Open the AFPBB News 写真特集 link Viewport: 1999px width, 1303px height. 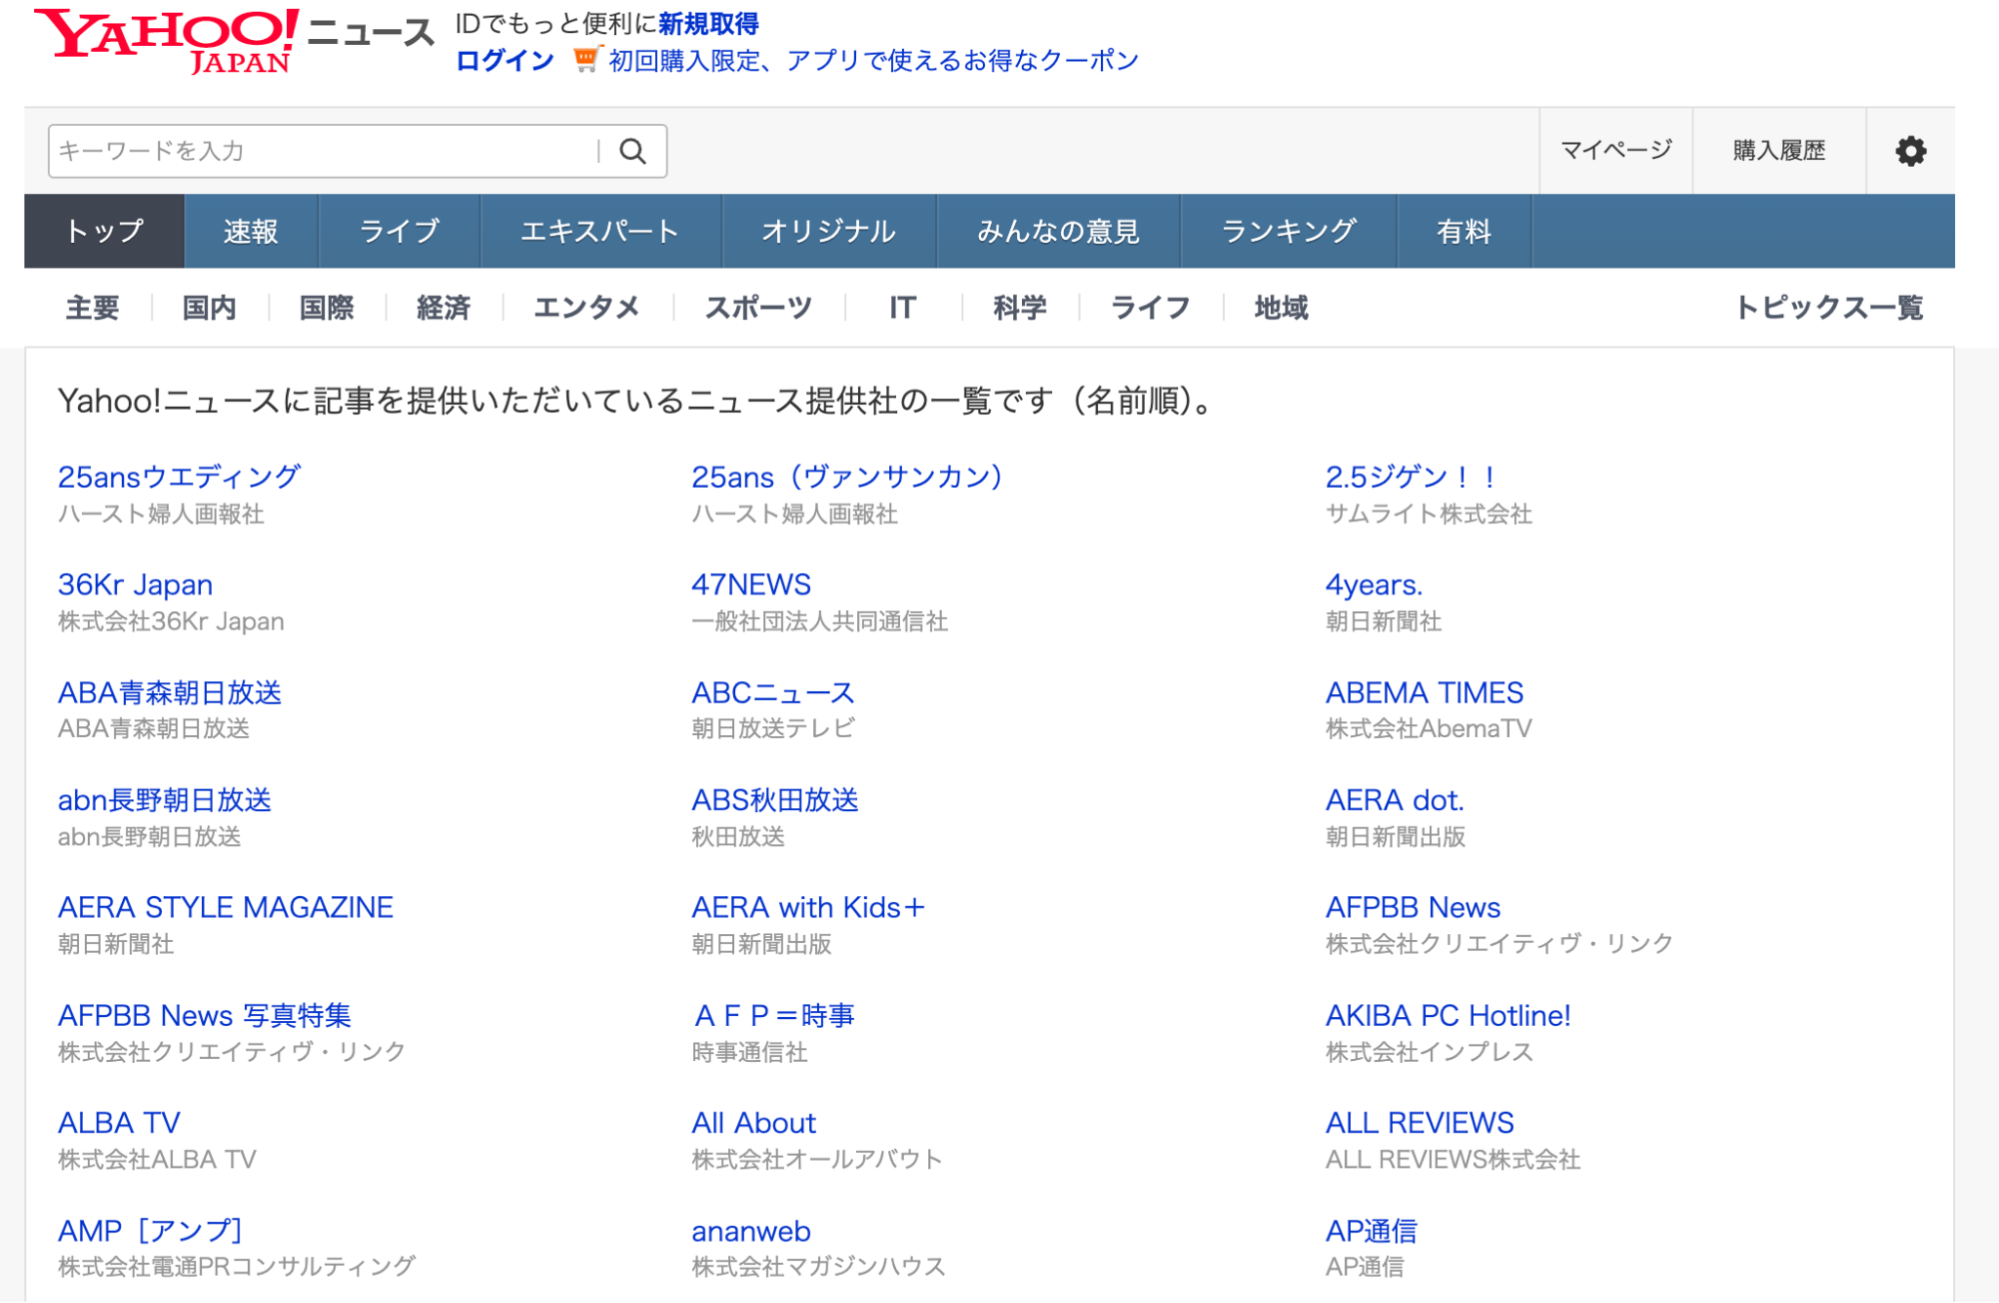[205, 1015]
